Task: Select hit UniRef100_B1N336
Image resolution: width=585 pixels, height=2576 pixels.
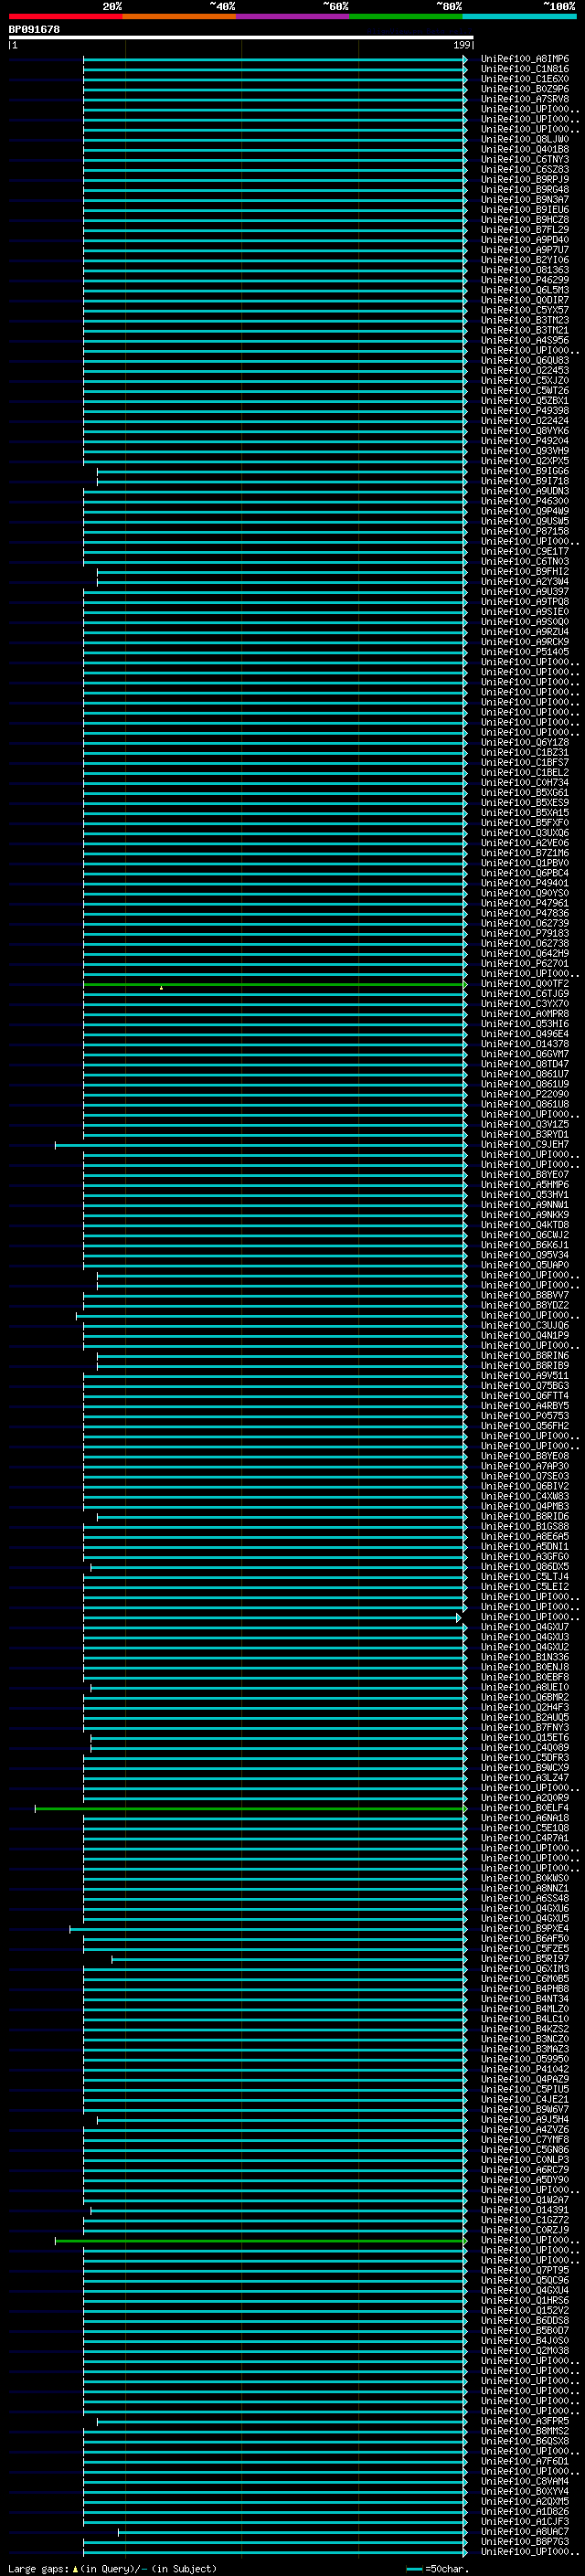Action: 525,1657
